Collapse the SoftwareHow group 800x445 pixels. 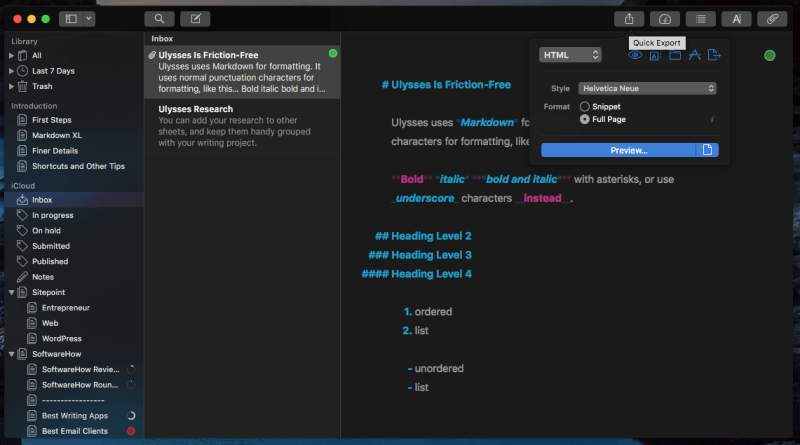coord(11,354)
